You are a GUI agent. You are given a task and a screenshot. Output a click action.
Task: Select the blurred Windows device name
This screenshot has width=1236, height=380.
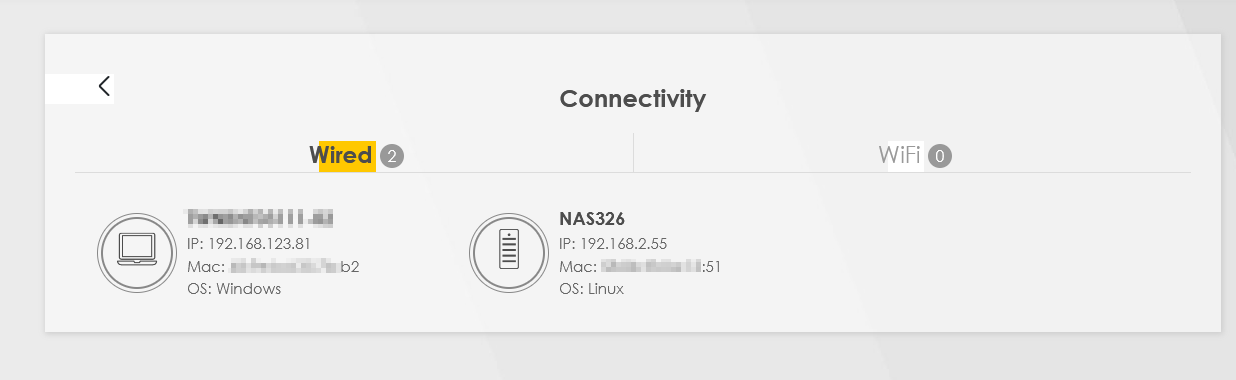[260, 217]
